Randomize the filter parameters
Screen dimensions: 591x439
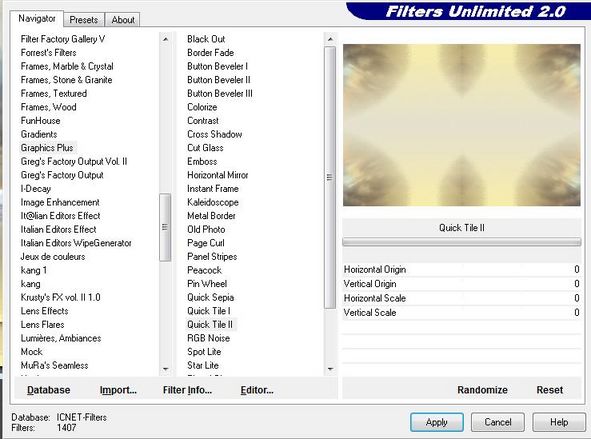pos(482,390)
